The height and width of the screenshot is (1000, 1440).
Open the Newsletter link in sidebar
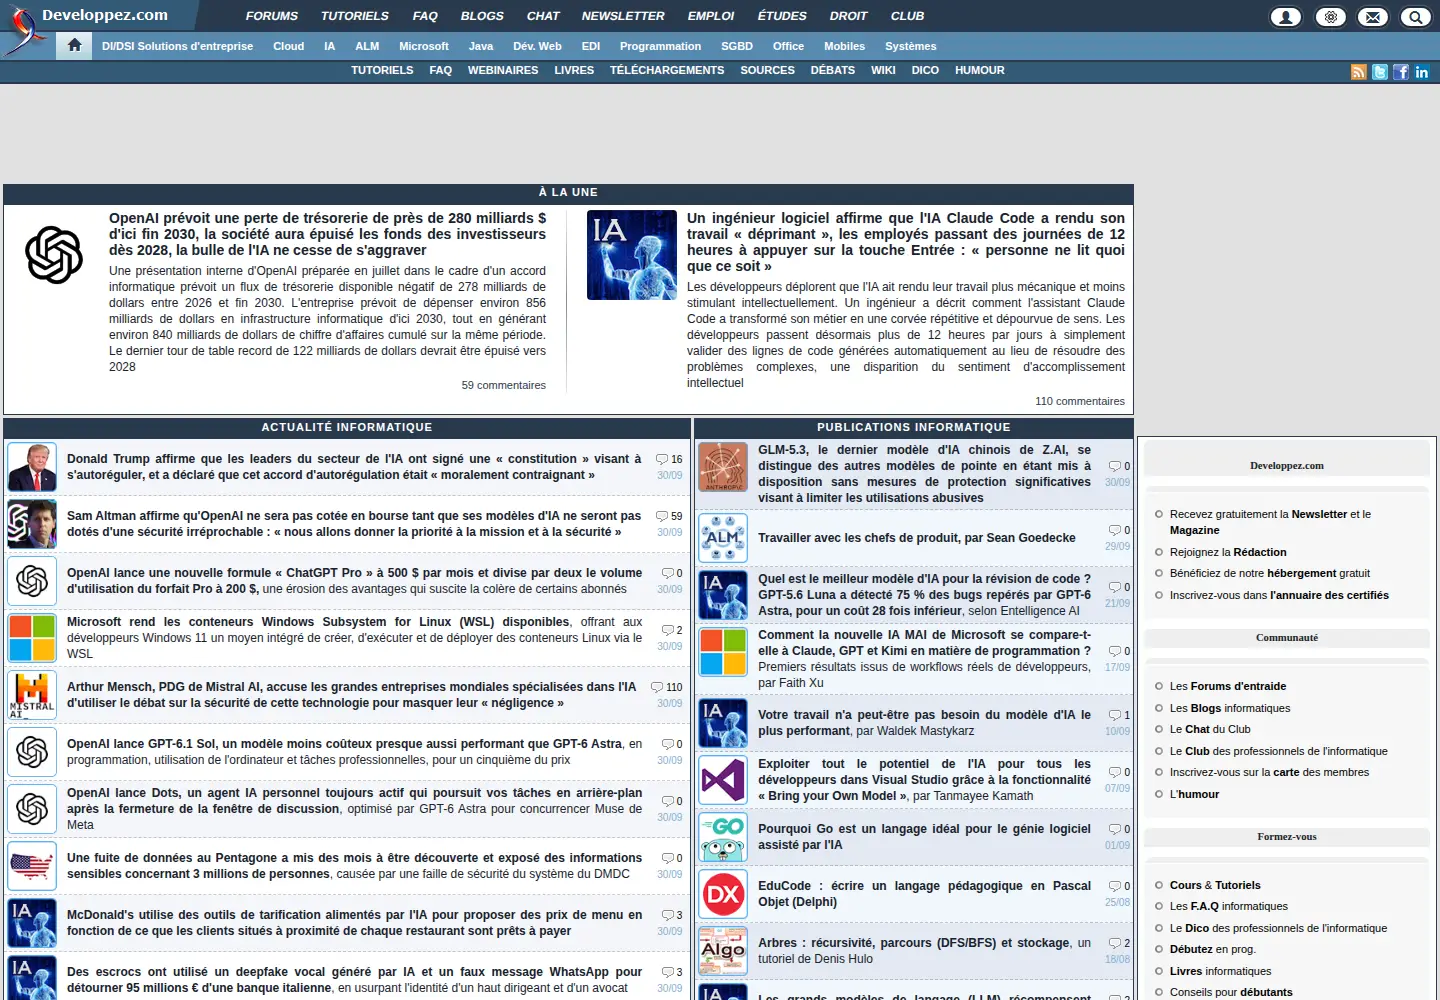click(1319, 514)
